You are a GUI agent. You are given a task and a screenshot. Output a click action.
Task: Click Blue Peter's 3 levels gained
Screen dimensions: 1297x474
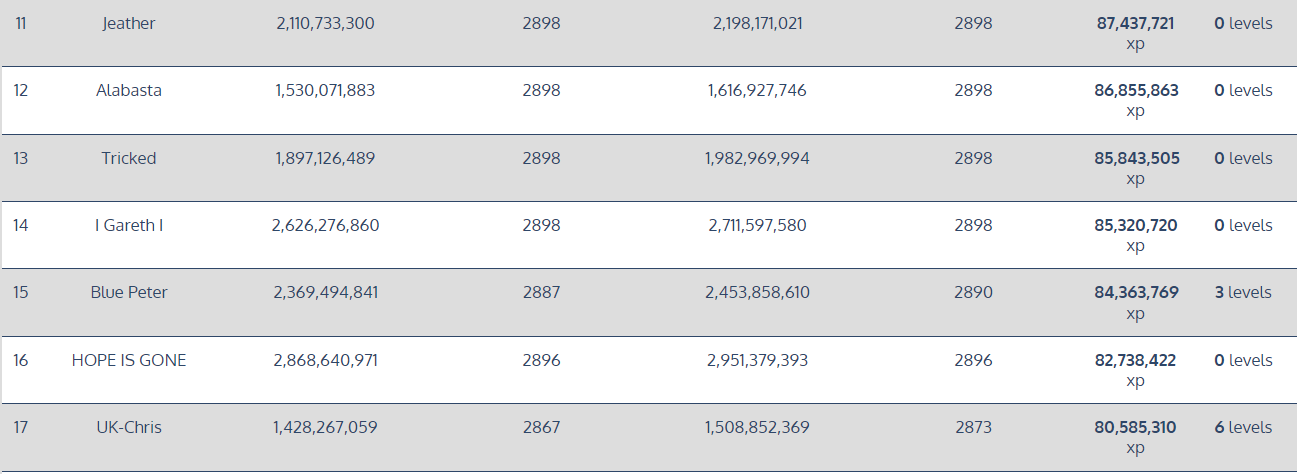pos(1243,292)
